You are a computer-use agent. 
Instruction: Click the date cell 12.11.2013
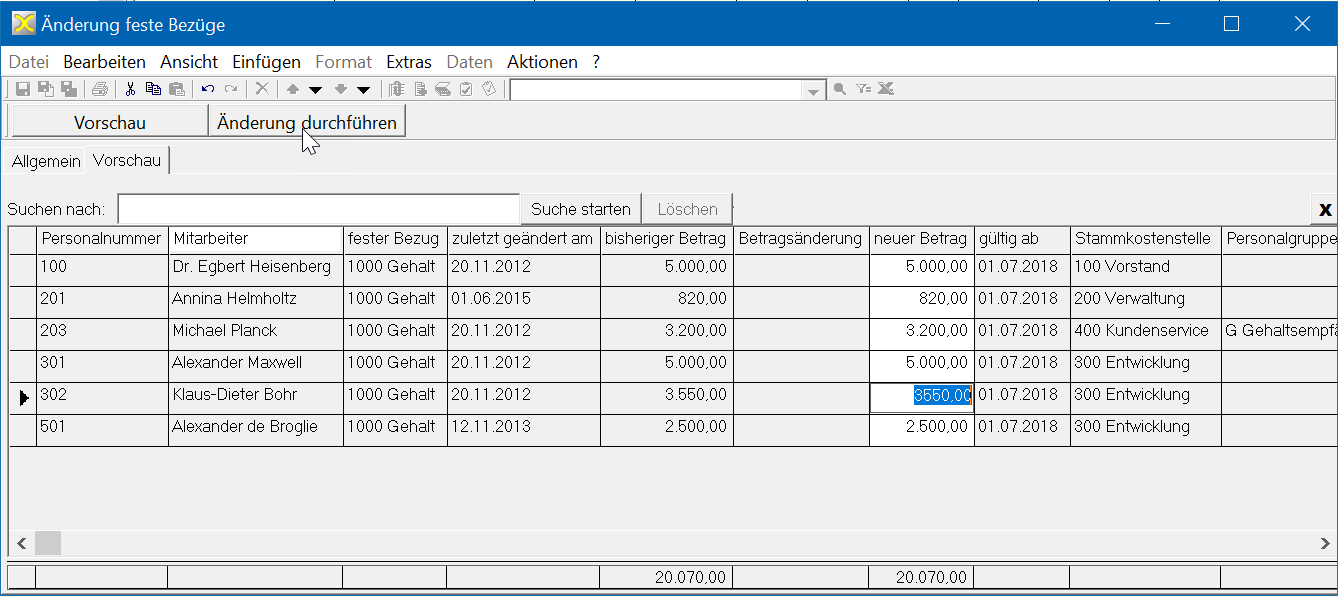[524, 428]
